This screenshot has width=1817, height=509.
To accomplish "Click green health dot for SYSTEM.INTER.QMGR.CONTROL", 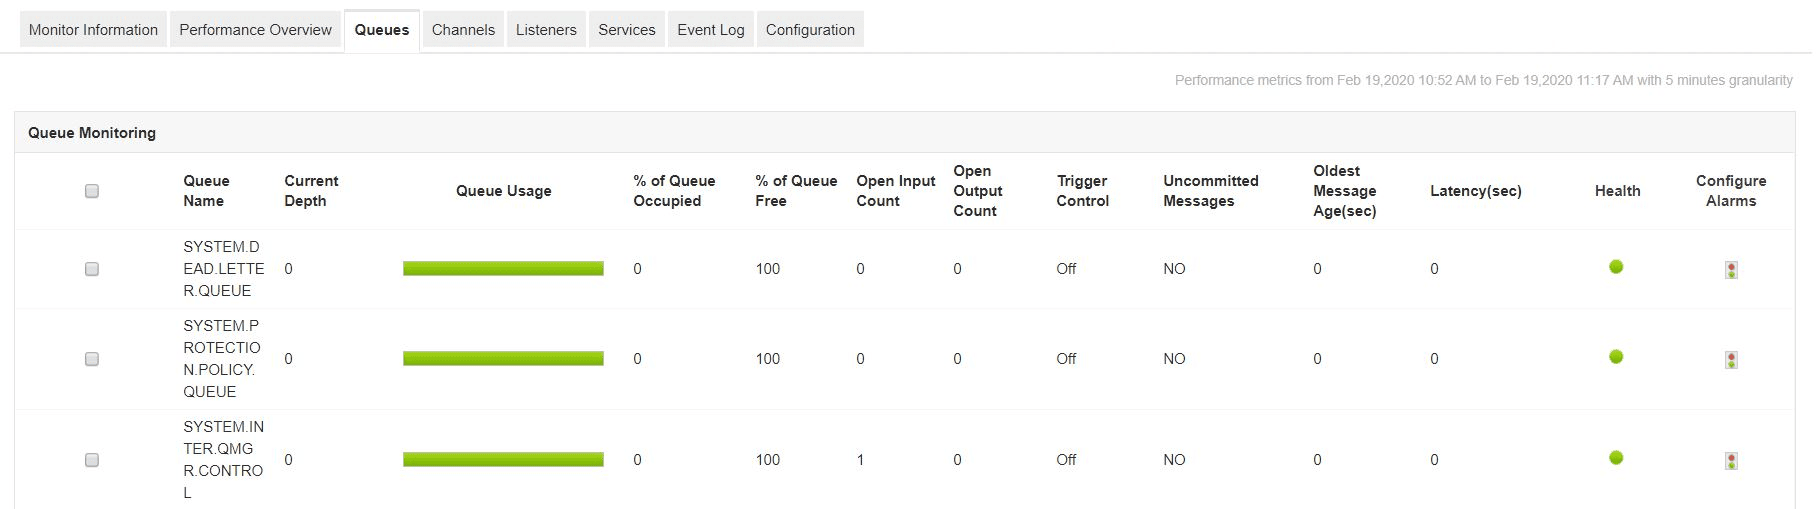I will 1616,458.
